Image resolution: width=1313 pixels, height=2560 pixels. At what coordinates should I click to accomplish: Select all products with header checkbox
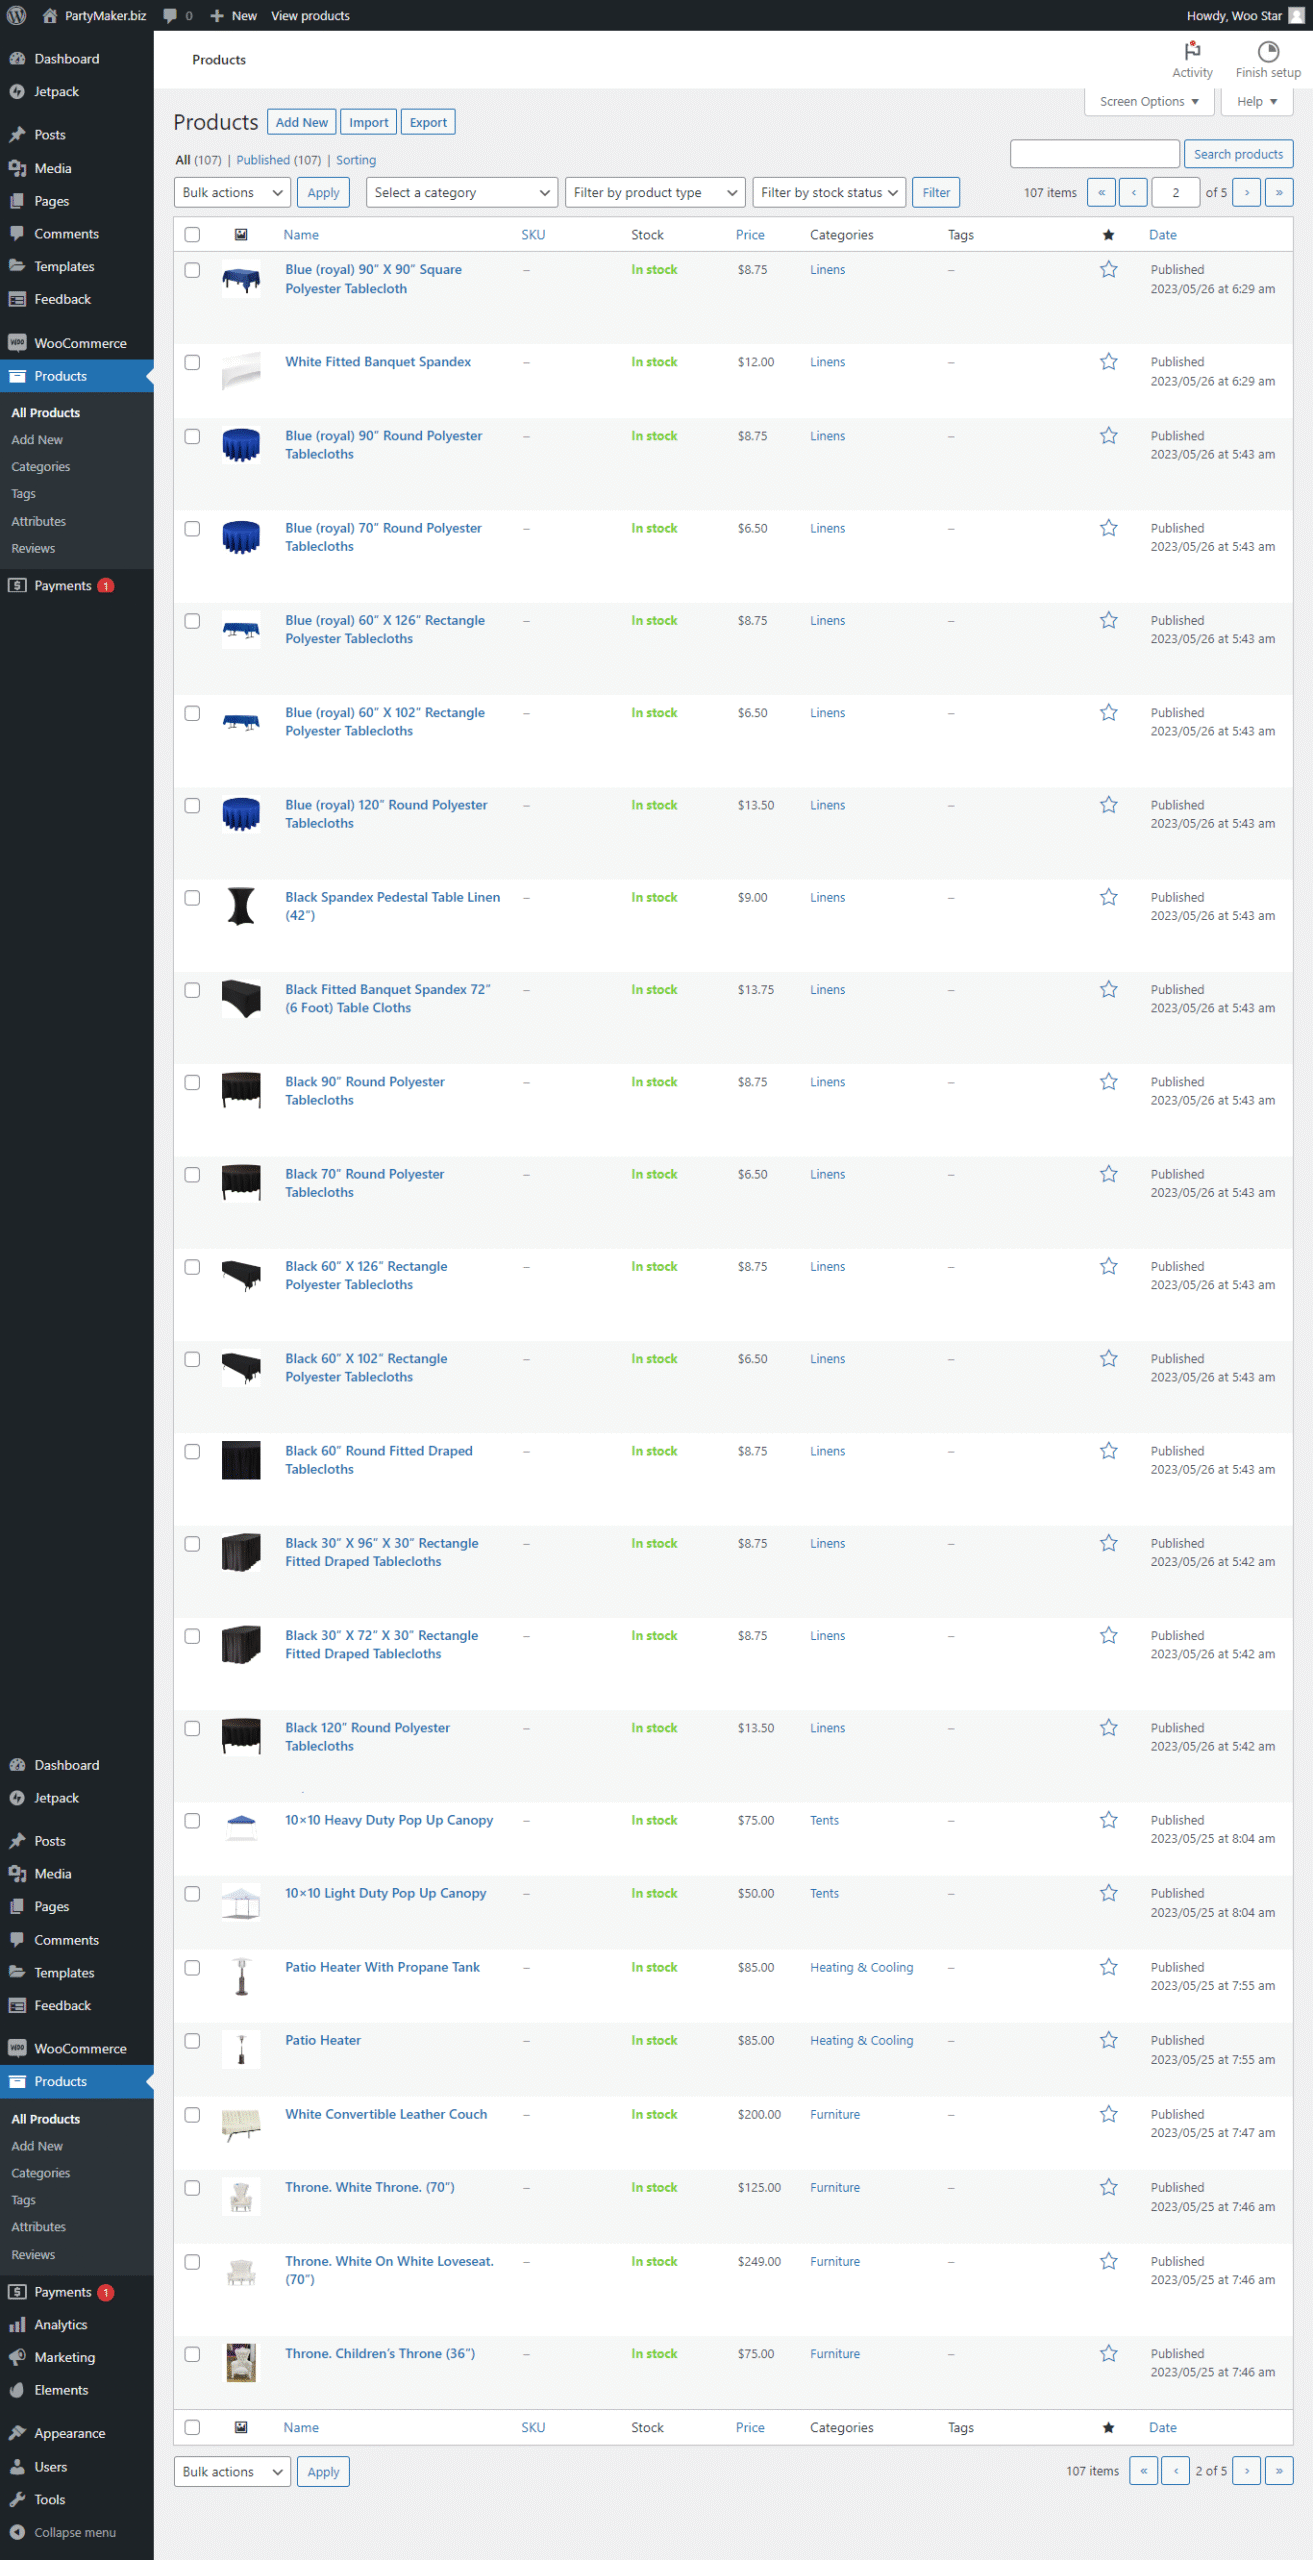tap(192, 235)
